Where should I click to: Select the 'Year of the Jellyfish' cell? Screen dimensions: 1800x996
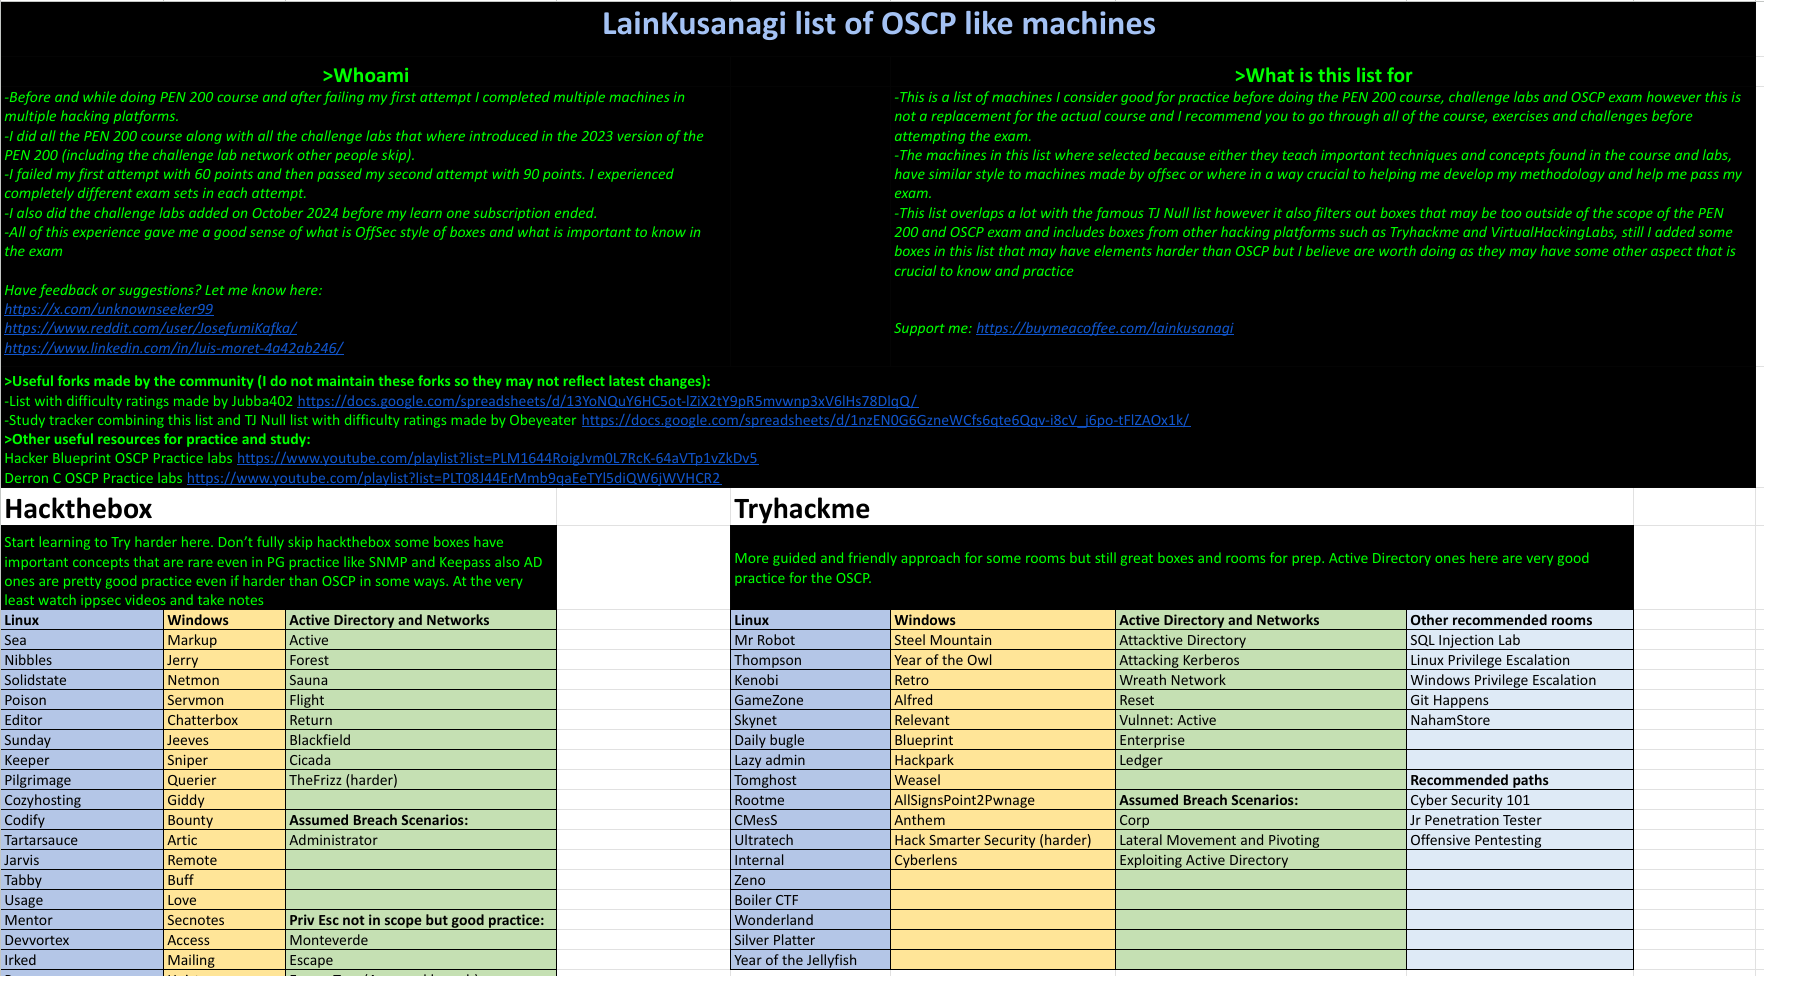[811, 960]
